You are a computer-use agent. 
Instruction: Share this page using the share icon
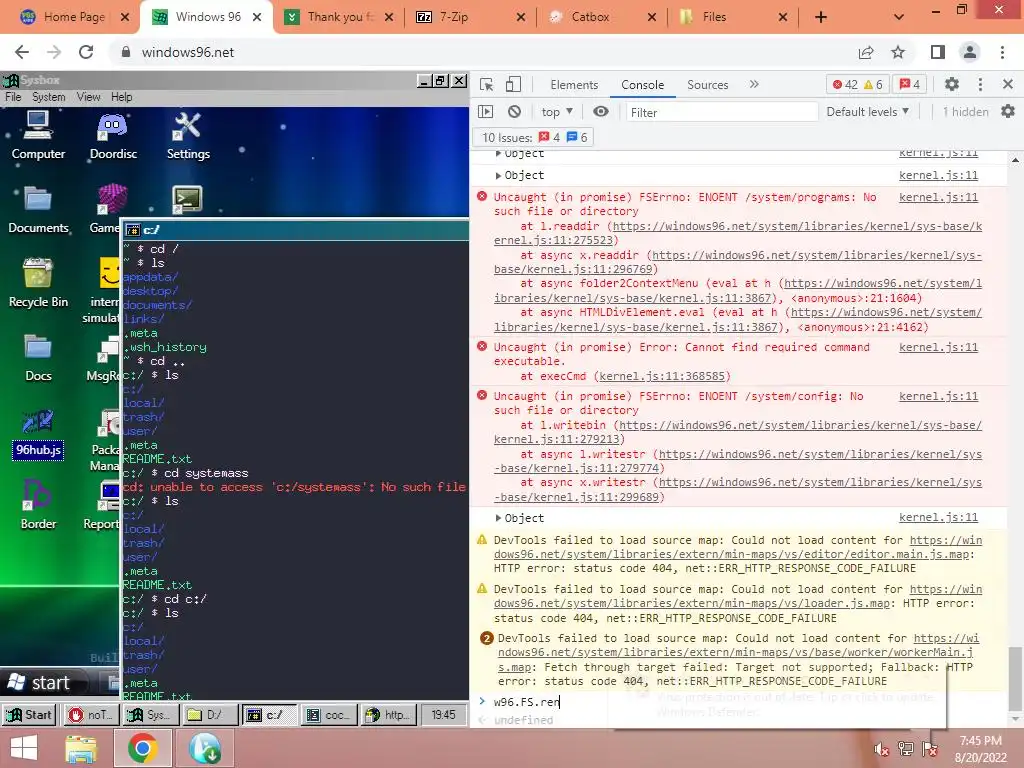866,52
